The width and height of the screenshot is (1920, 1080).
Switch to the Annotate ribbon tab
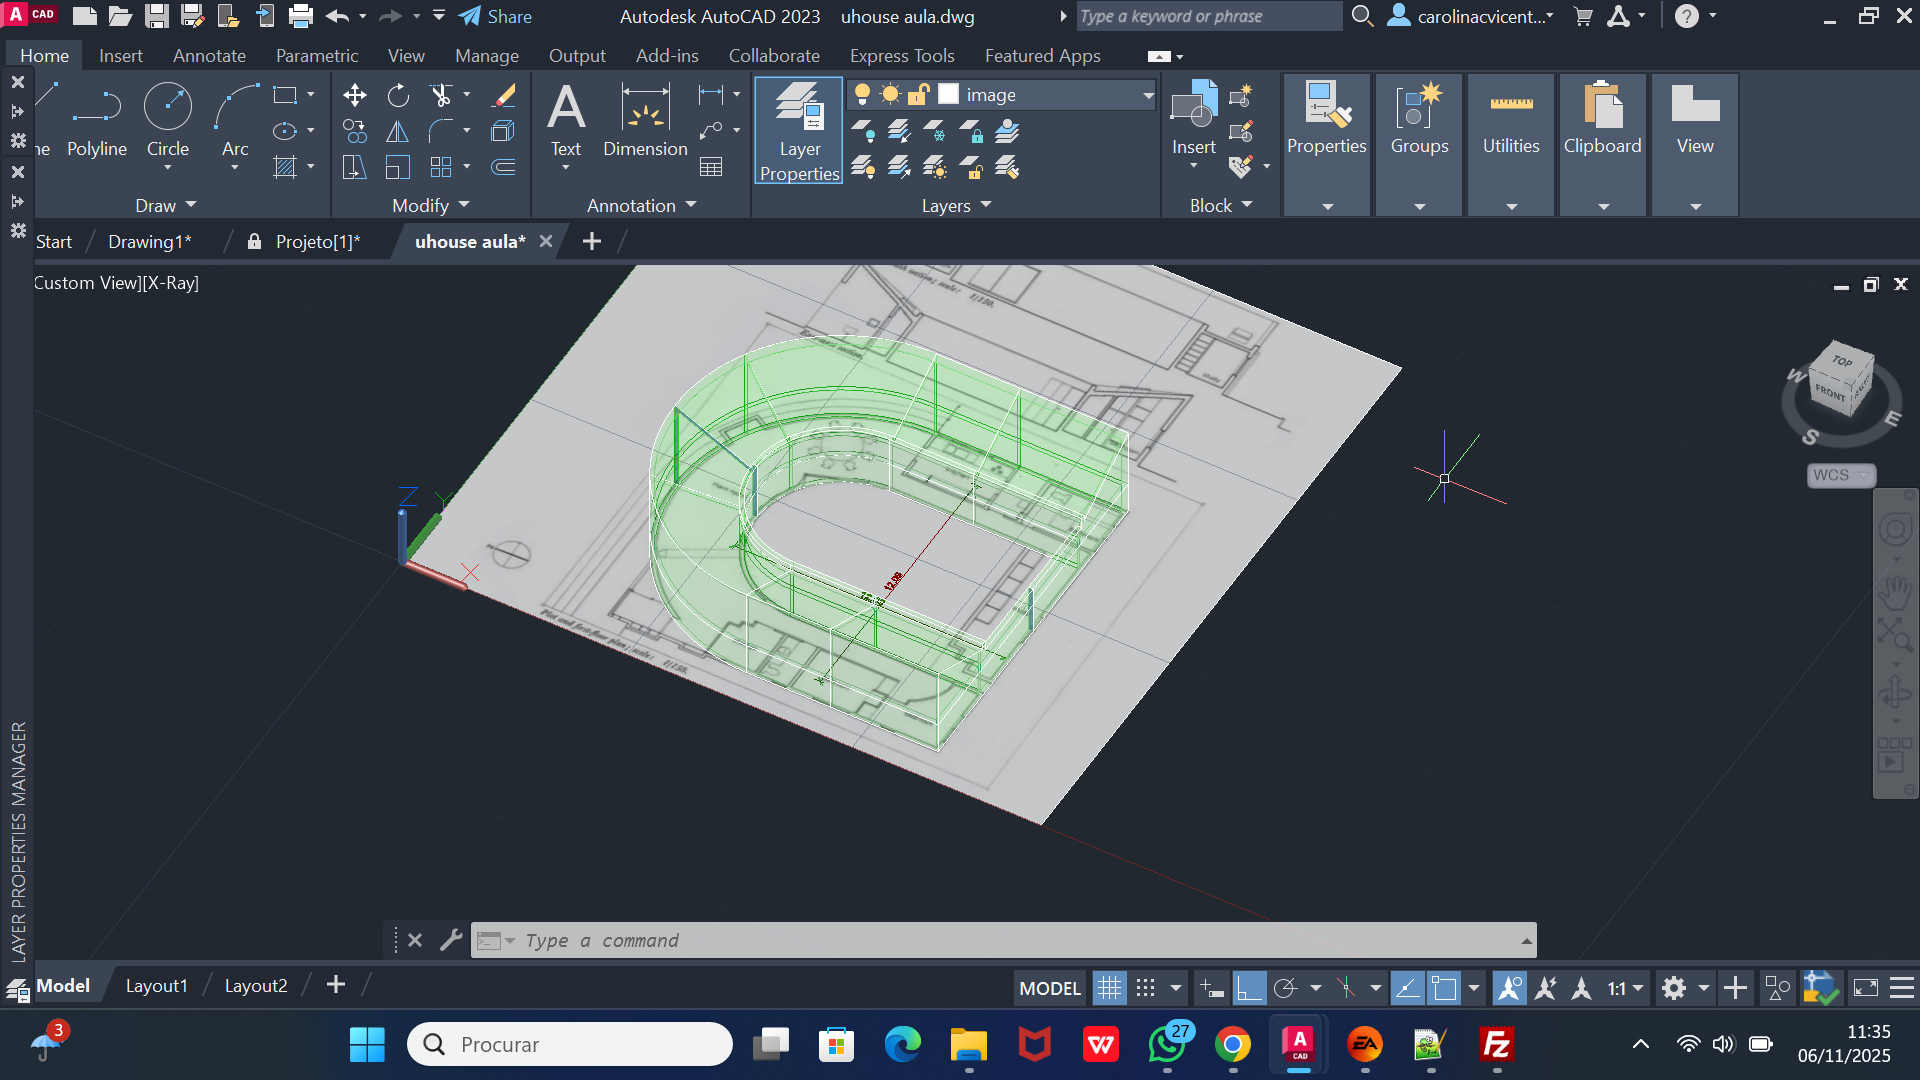point(209,56)
